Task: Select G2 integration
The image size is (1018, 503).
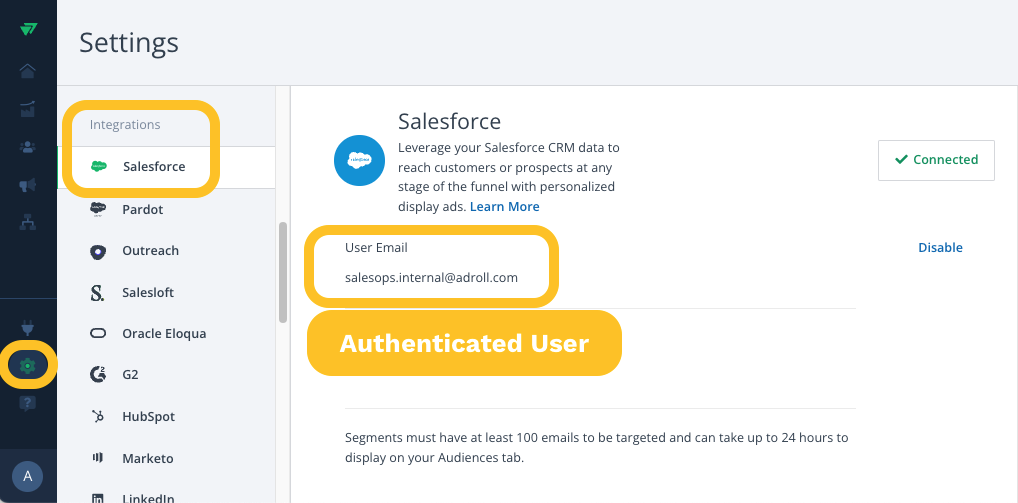Action: (166, 374)
